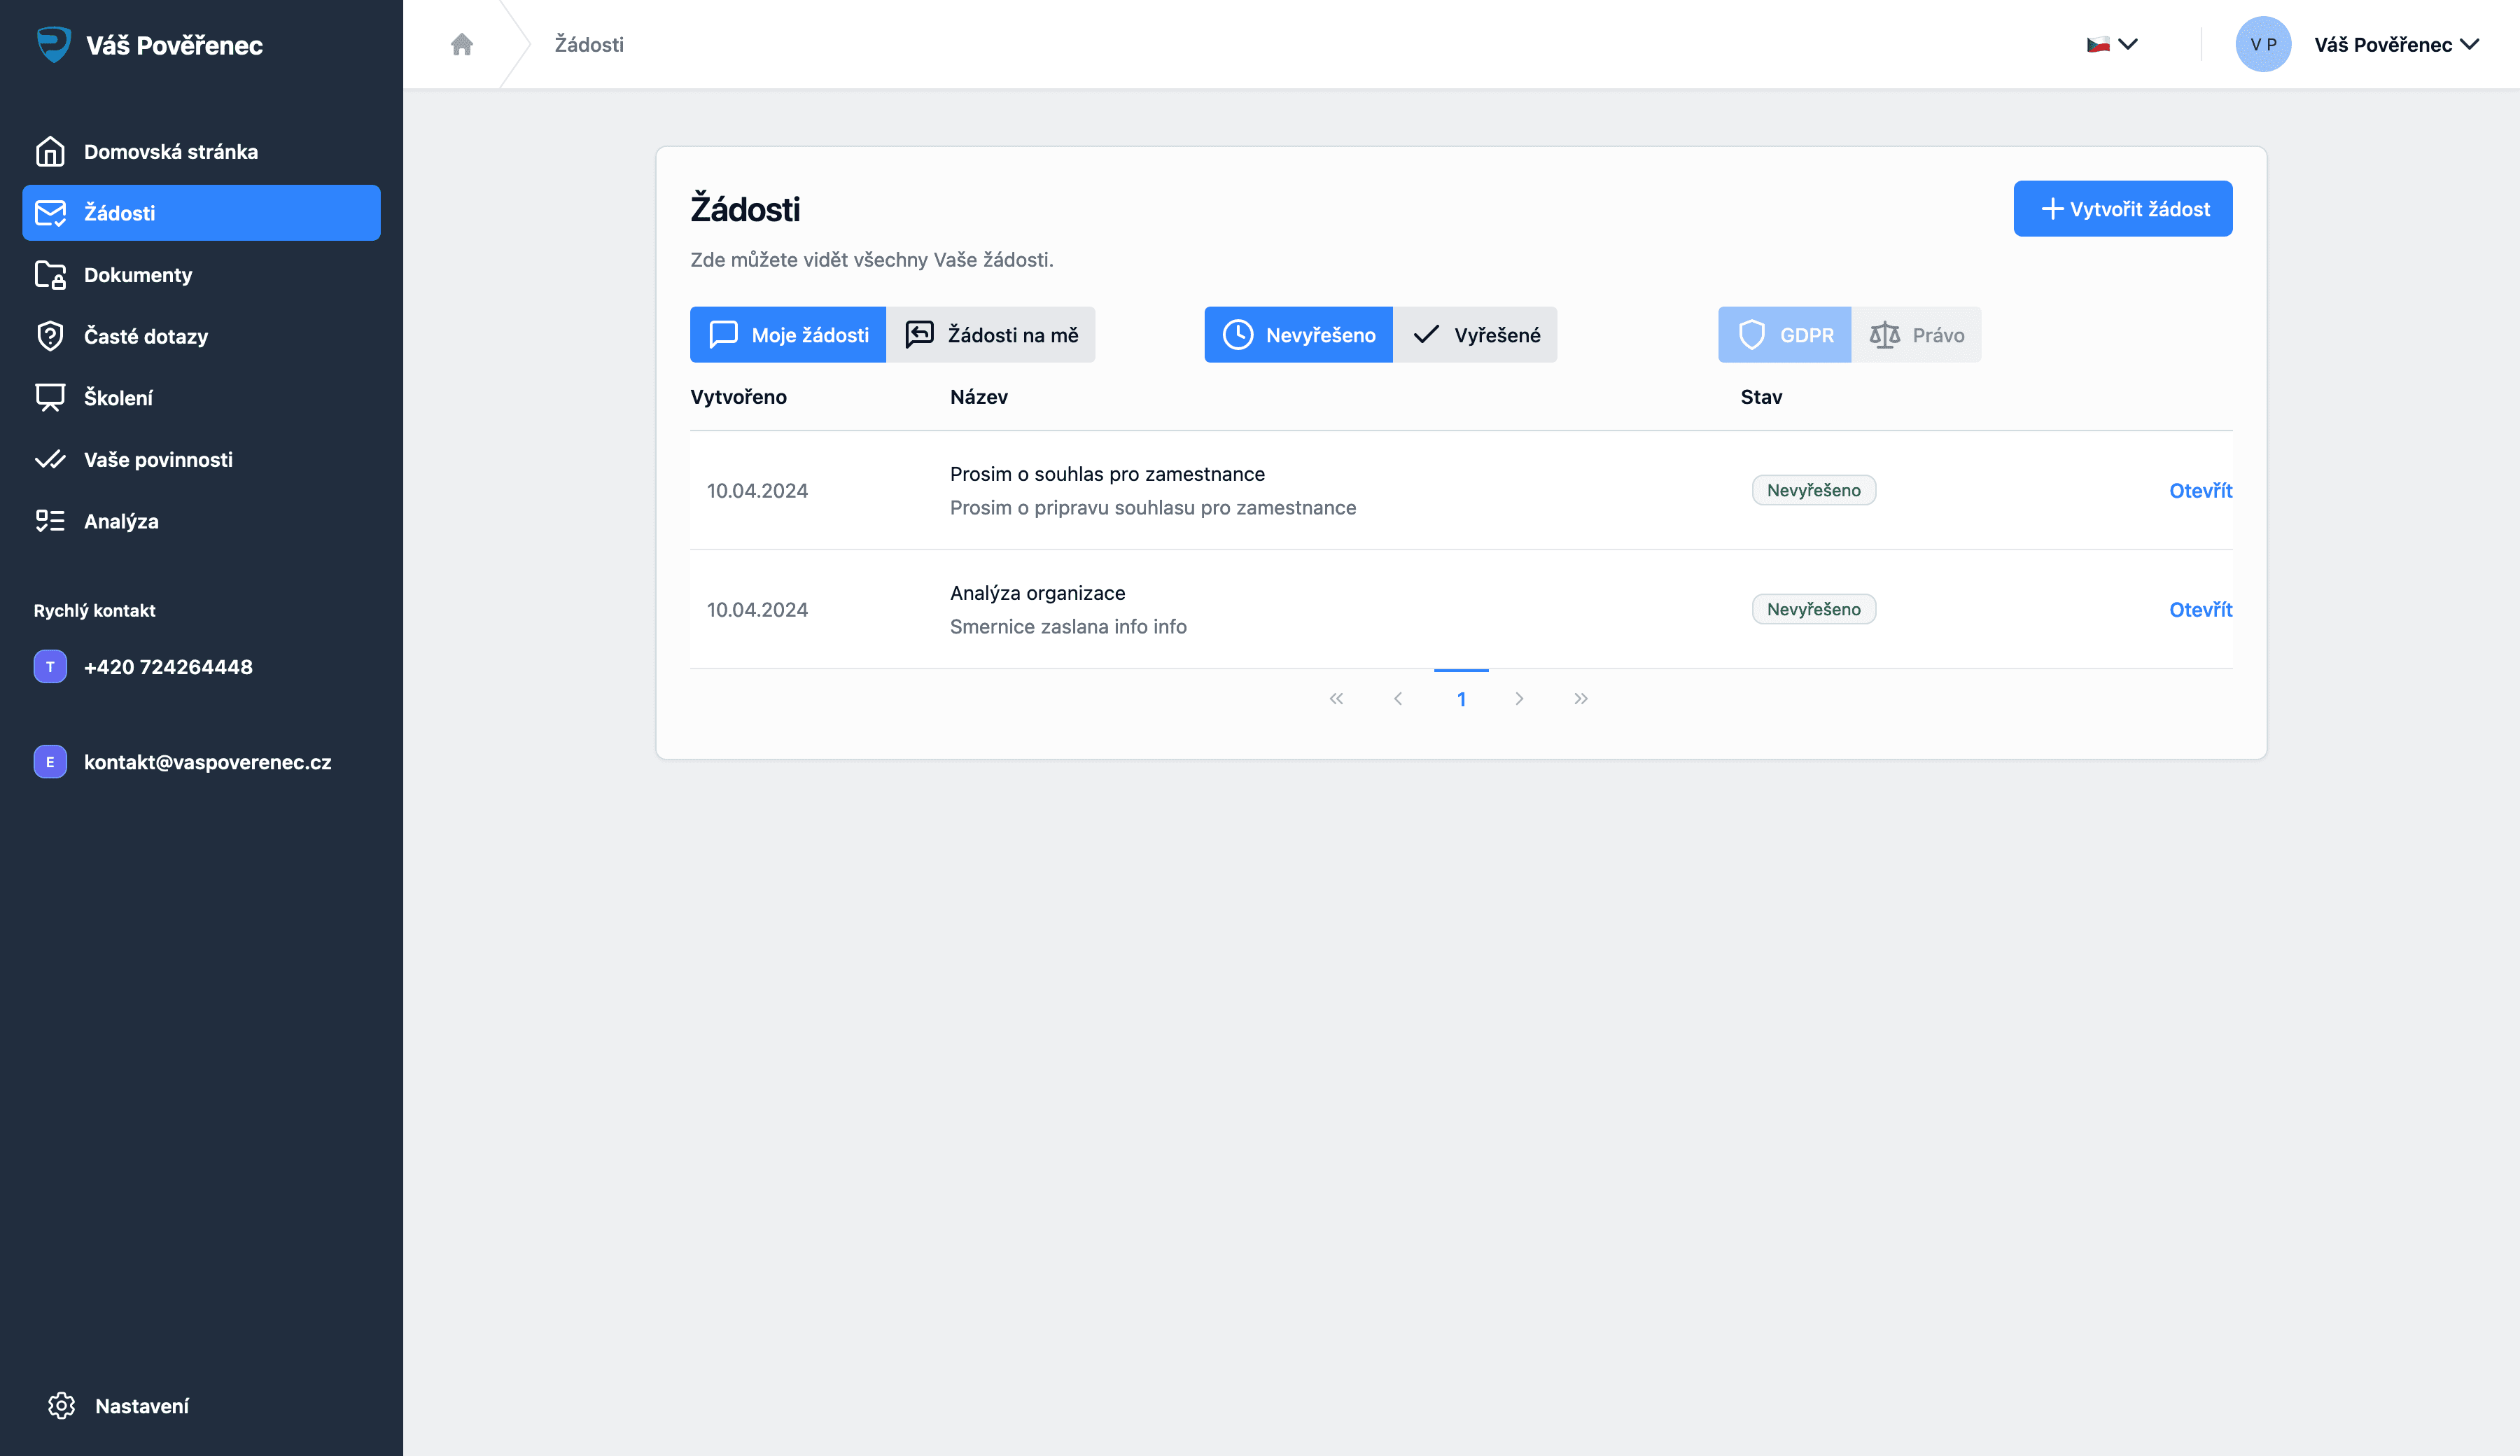Image resolution: width=2520 pixels, height=1456 pixels.
Task: Select the Právo category filter
Action: 1916,335
